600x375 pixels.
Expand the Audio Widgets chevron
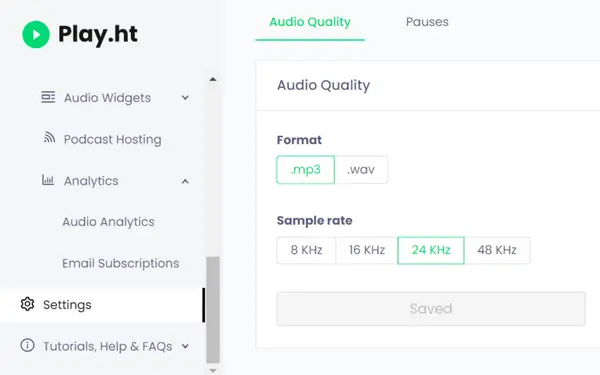click(185, 98)
